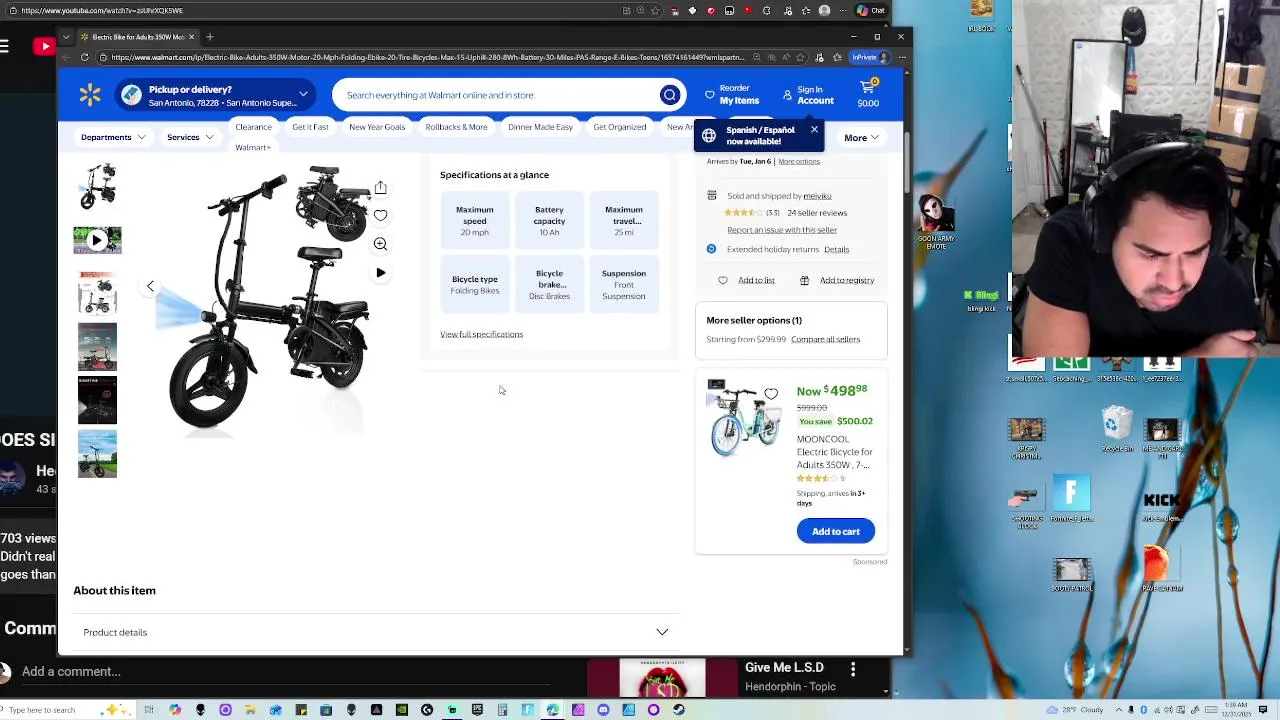Click Compare all sellers link
Viewport: 1280px width, 720px height.
(x=825, y=339)
